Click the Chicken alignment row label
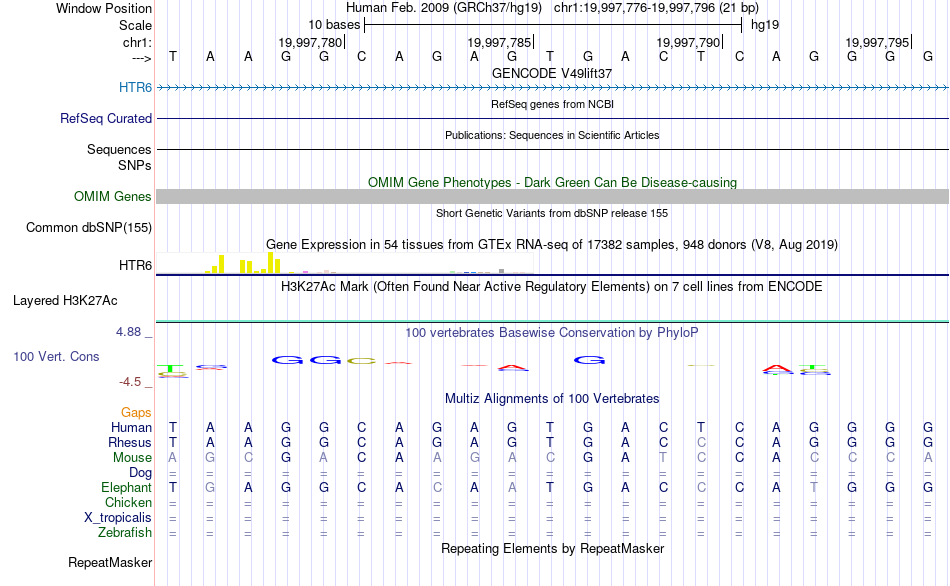The height and width of the screenshot is (586, 950). 128,502
